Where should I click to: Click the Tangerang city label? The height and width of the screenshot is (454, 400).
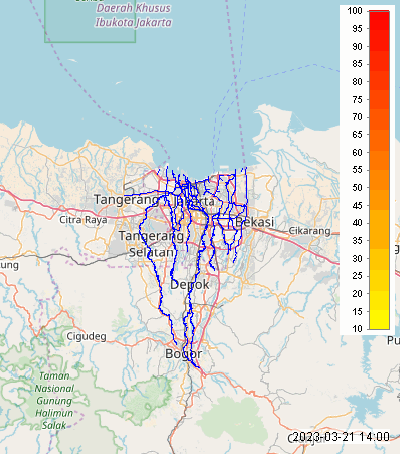click(127, 200)
